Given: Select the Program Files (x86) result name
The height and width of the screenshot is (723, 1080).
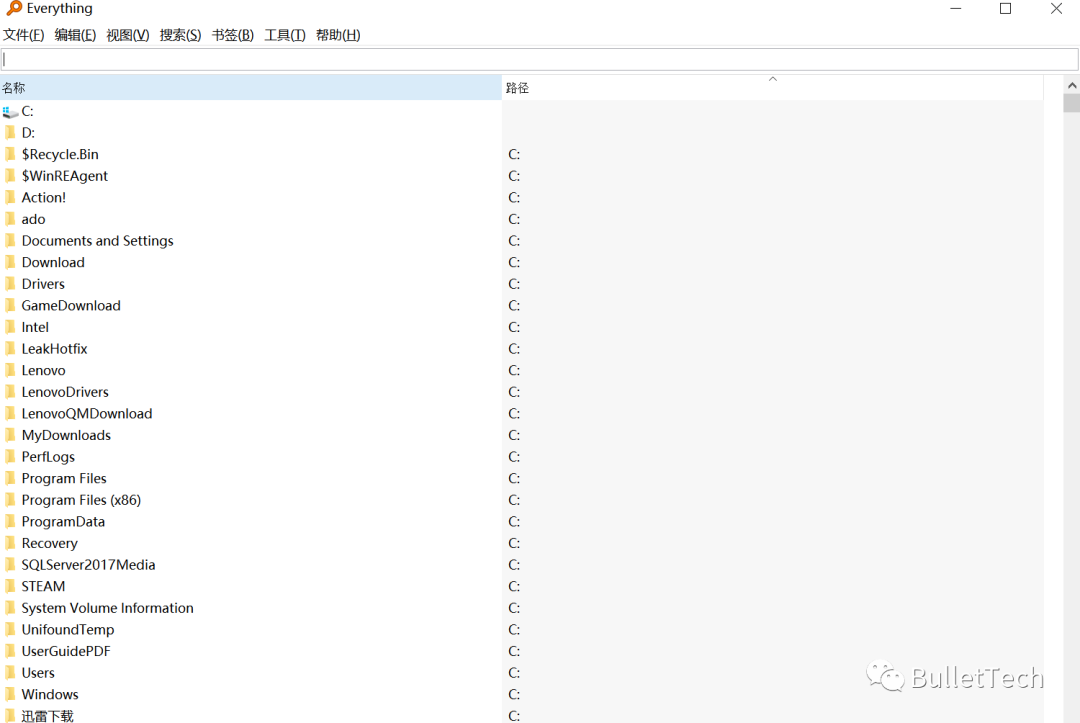Looking at the screenshot, I should (81, 500).
